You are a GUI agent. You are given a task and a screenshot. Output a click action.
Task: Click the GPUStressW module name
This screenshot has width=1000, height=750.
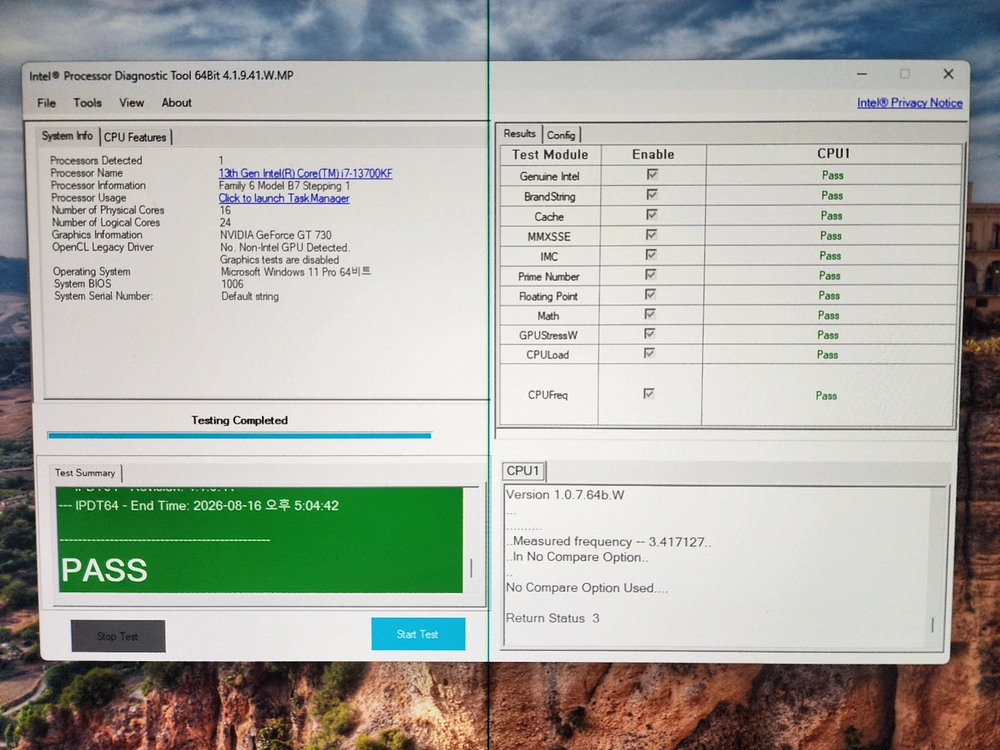point(548,335)
